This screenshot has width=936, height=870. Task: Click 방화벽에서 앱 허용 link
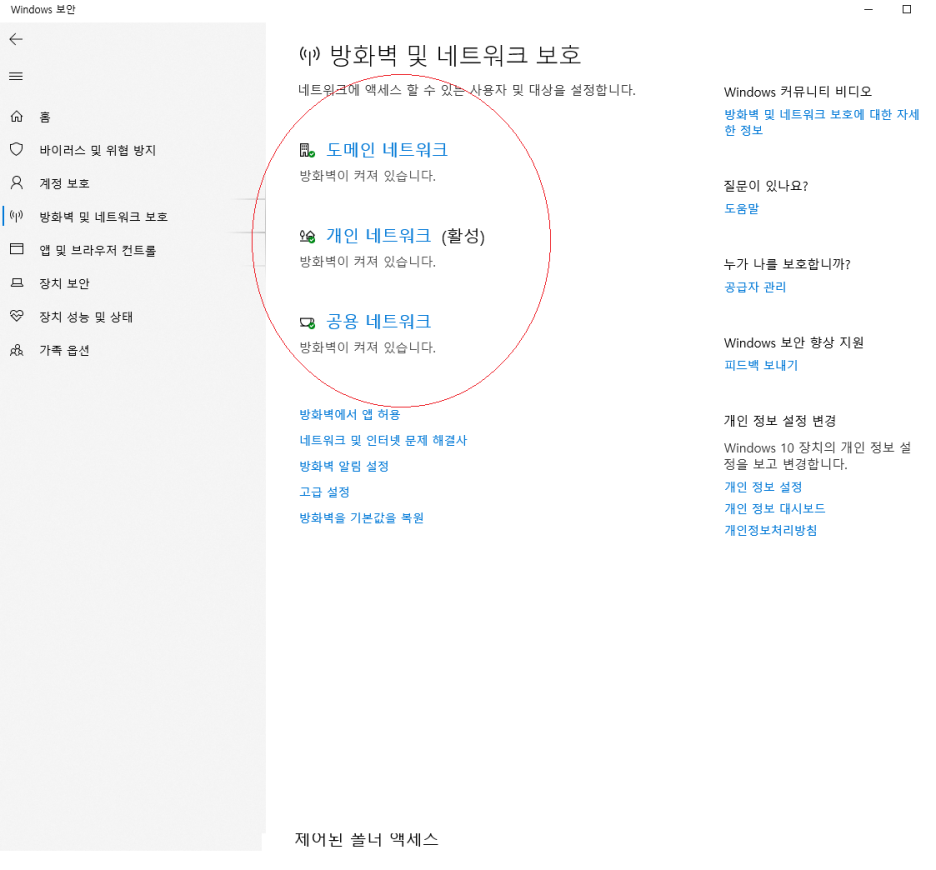(x=350, y=414)
